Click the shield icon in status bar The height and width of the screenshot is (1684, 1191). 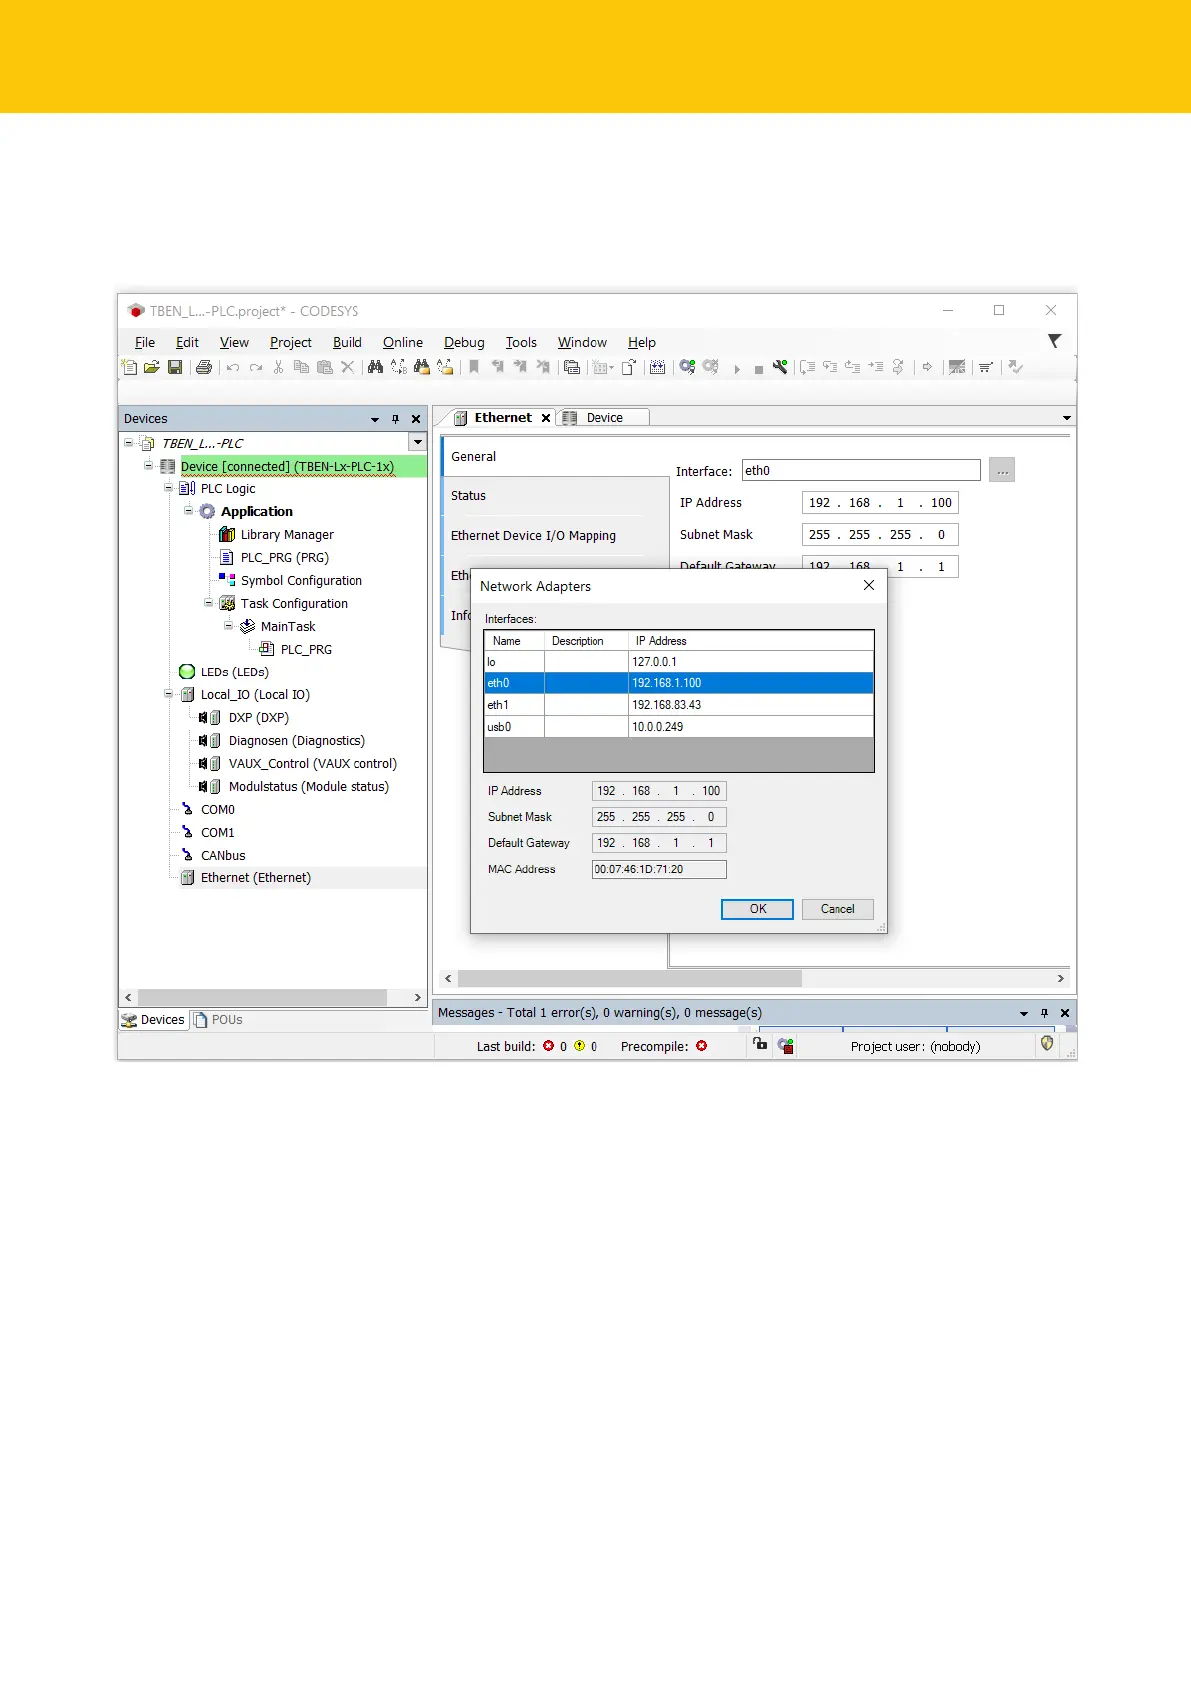[x=1047, y=1043]
